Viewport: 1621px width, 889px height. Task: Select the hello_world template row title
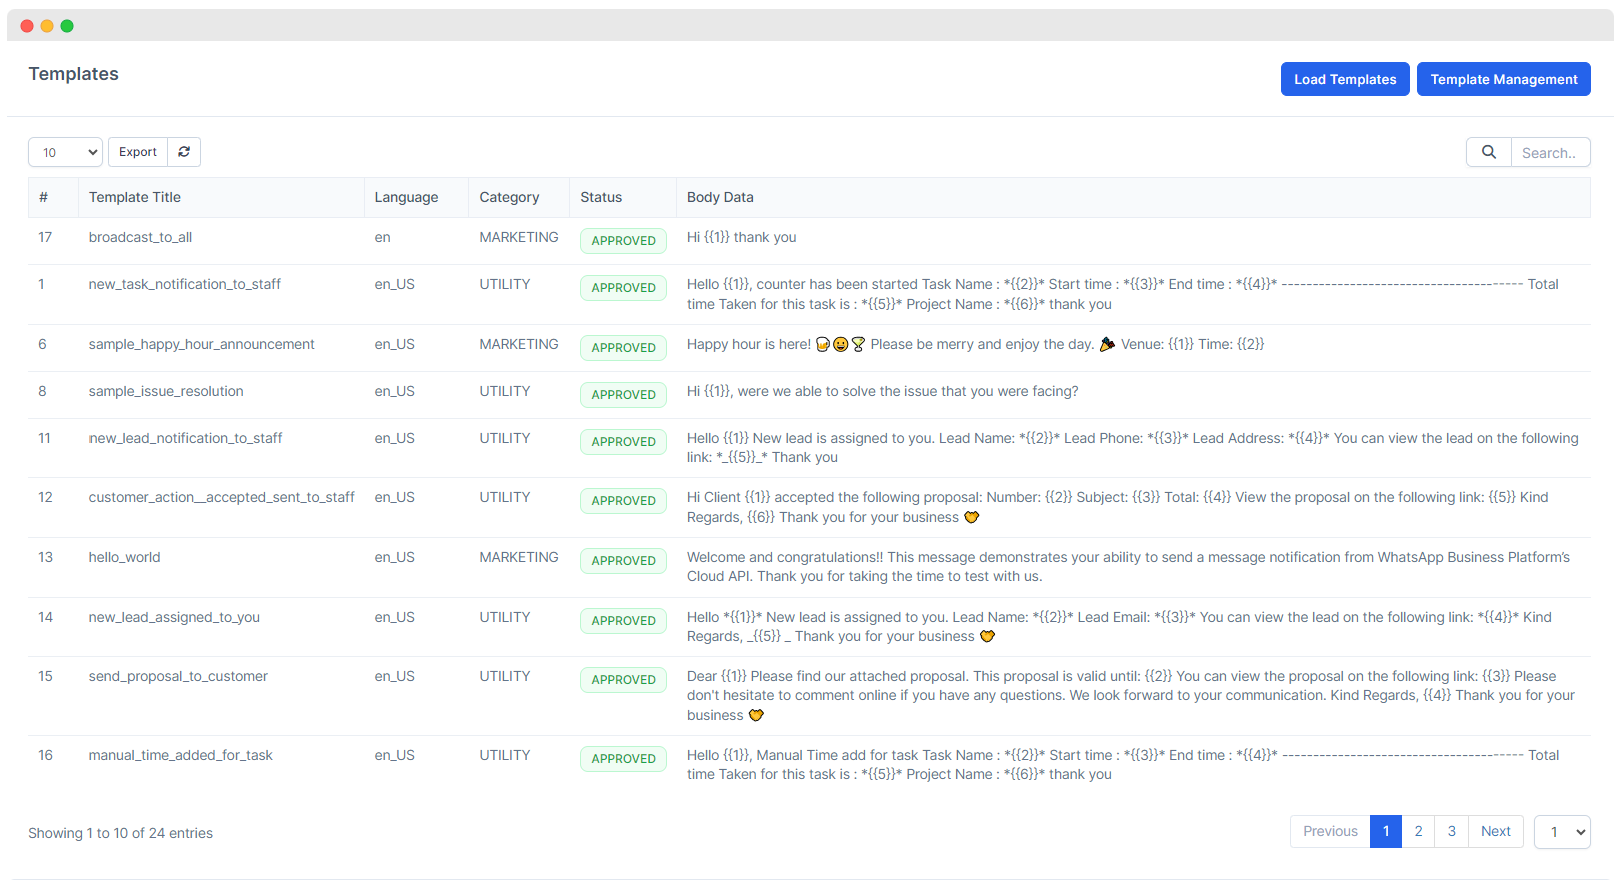click(x=124, y=558)
